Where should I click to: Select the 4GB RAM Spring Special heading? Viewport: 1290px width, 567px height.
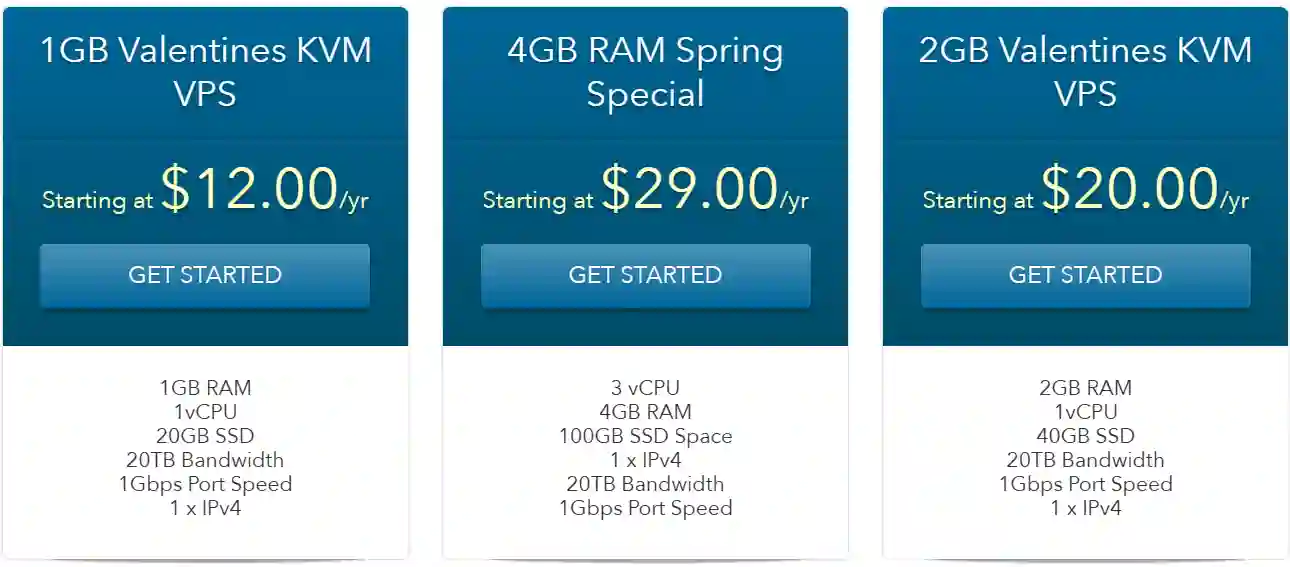(645, 71)
